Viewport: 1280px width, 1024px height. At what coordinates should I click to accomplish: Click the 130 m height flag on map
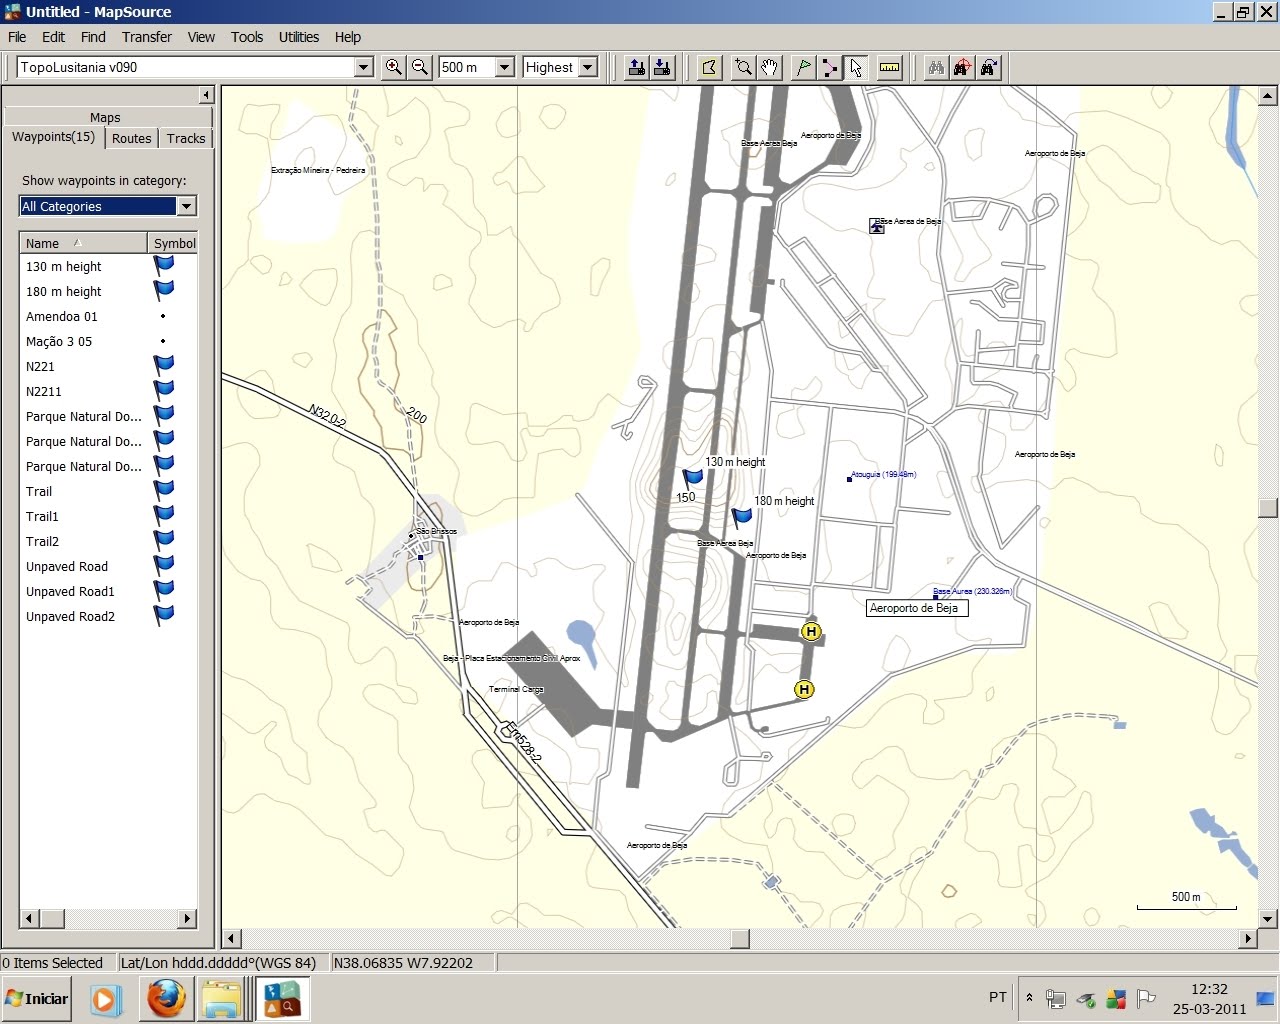pyautogui.click(x=692, y=479)
